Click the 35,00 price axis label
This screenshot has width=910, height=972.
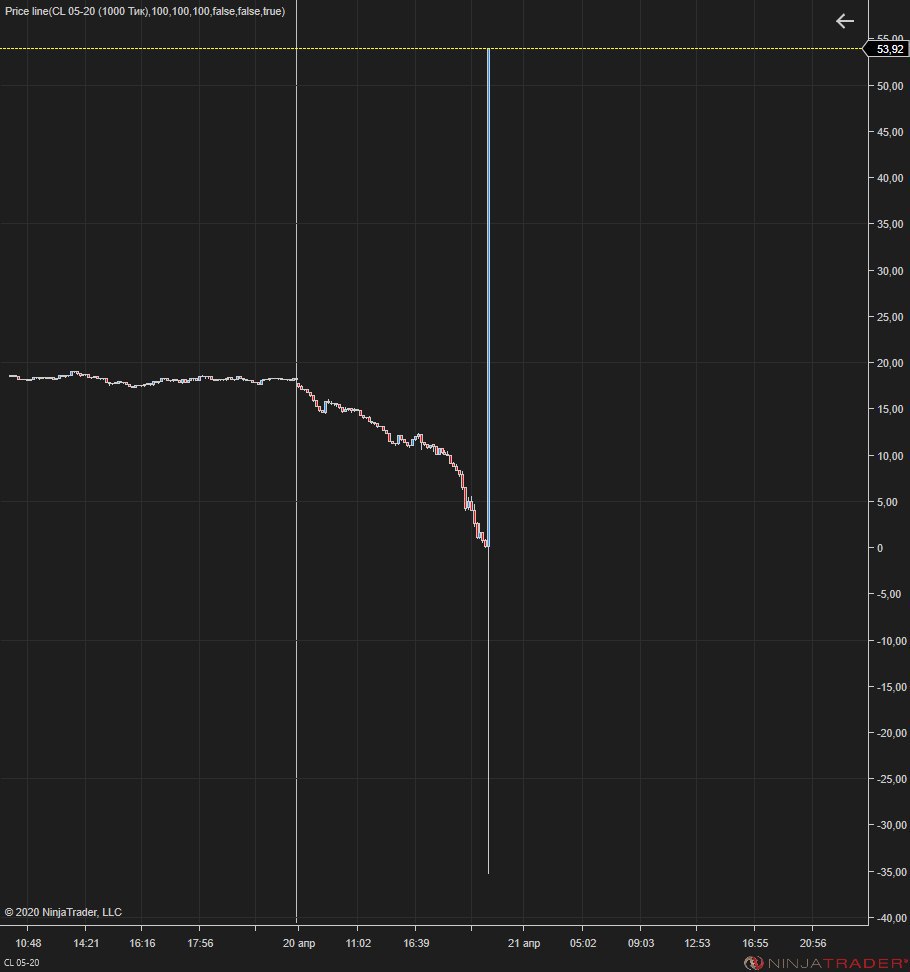(890, 224)
